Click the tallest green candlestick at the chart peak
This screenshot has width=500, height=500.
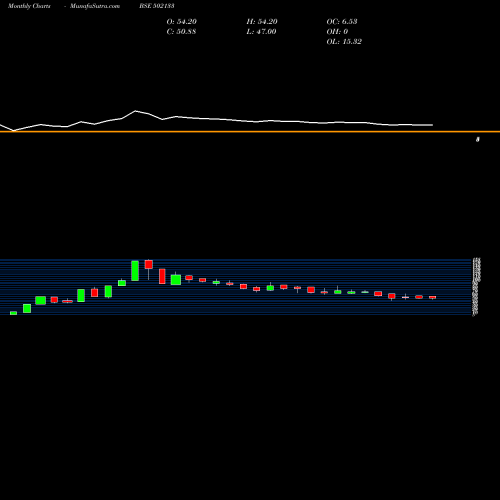(135, 271)
